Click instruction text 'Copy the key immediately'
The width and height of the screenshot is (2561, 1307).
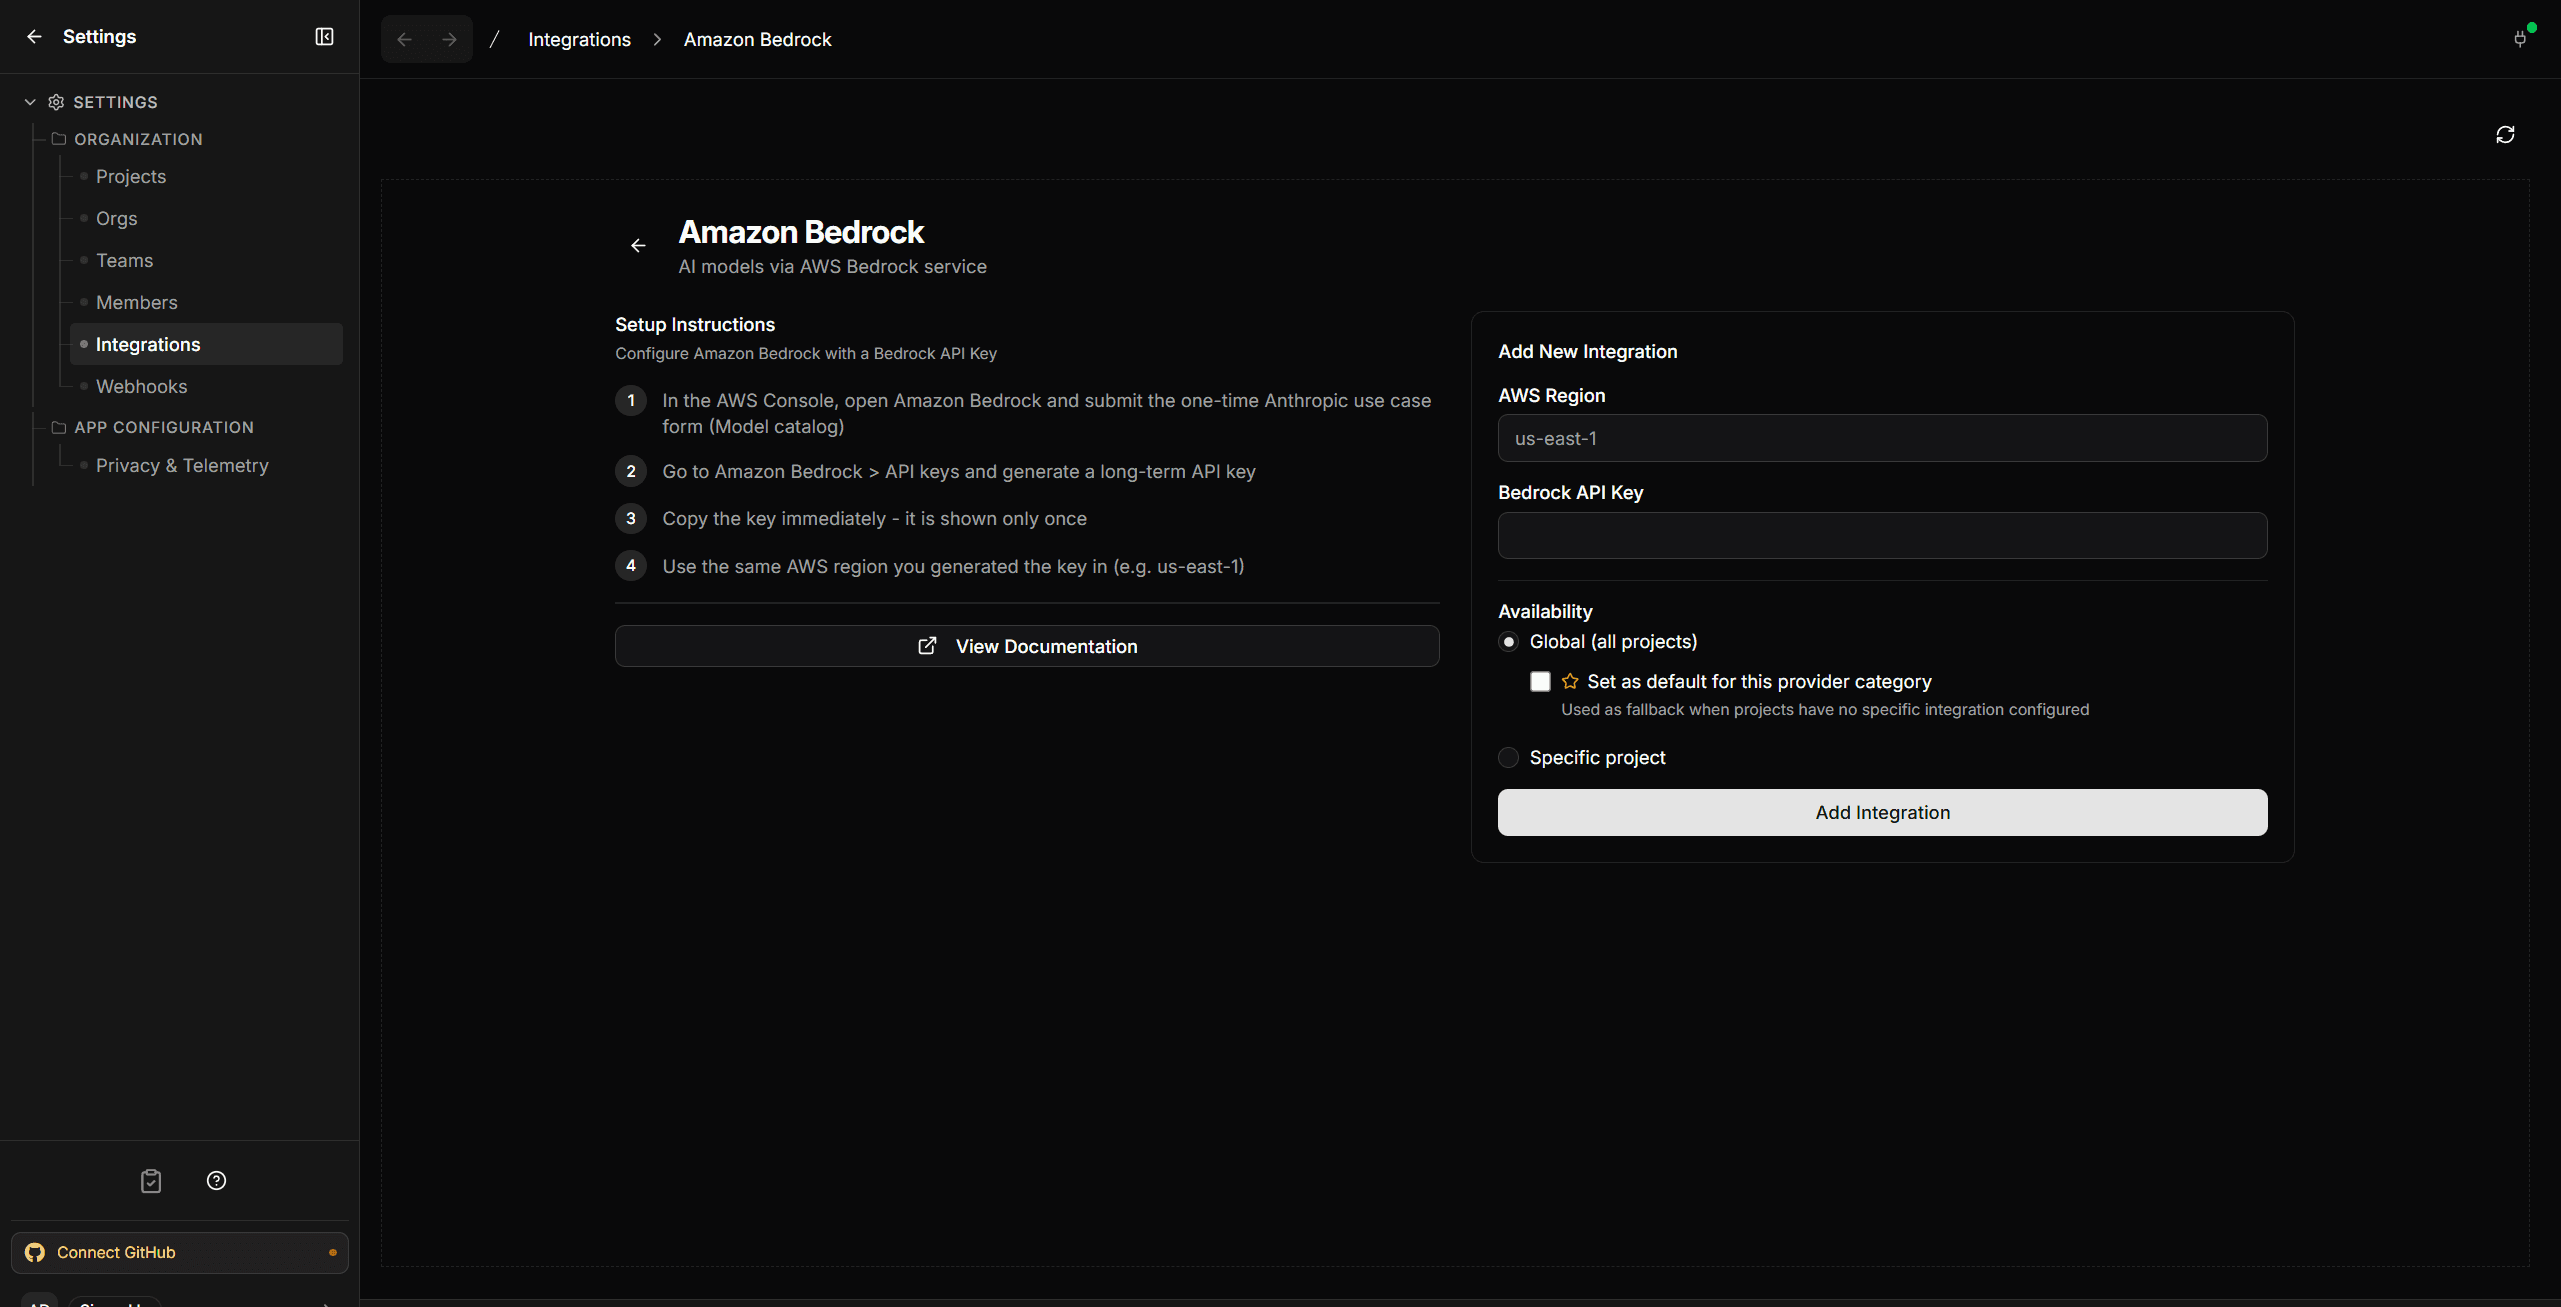(x=874, y=519)
